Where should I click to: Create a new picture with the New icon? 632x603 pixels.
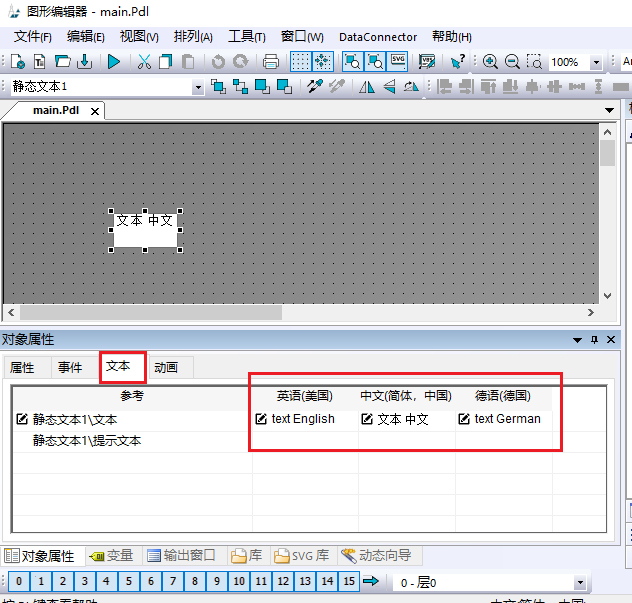click(x=17, y=62)
